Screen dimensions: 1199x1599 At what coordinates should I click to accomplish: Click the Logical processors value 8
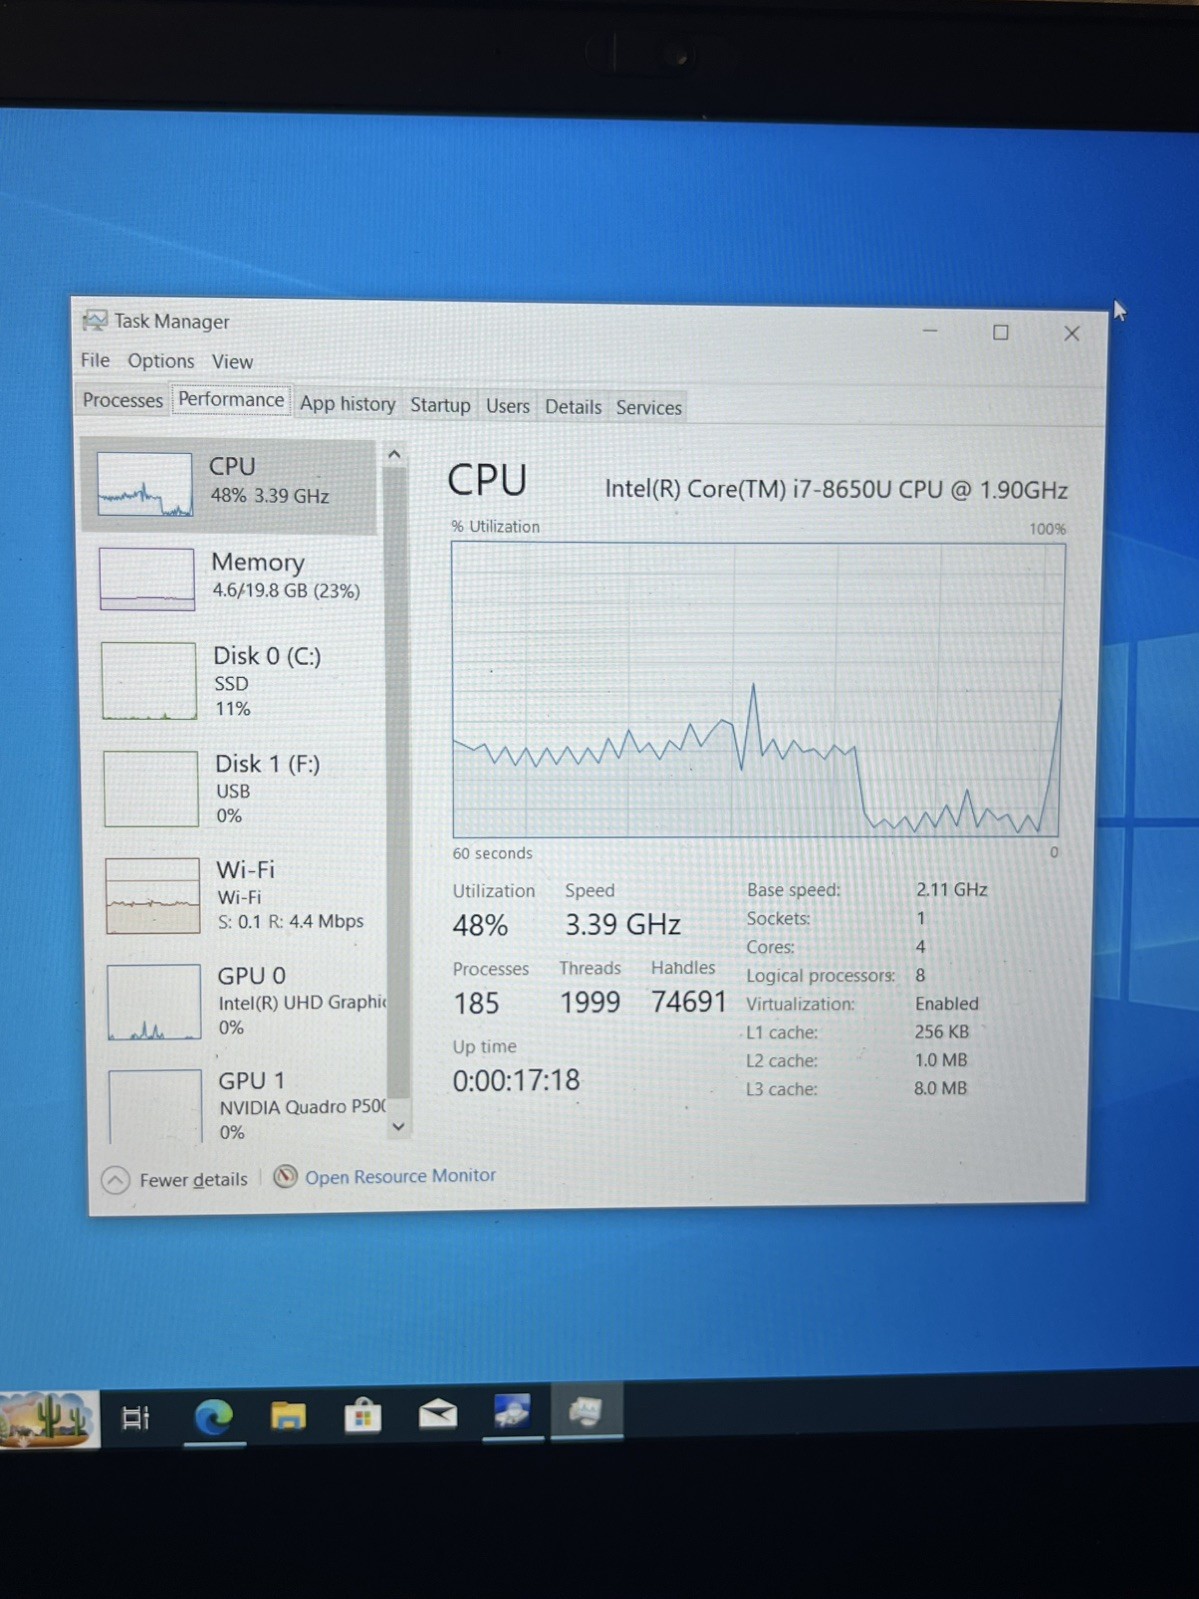920,975
